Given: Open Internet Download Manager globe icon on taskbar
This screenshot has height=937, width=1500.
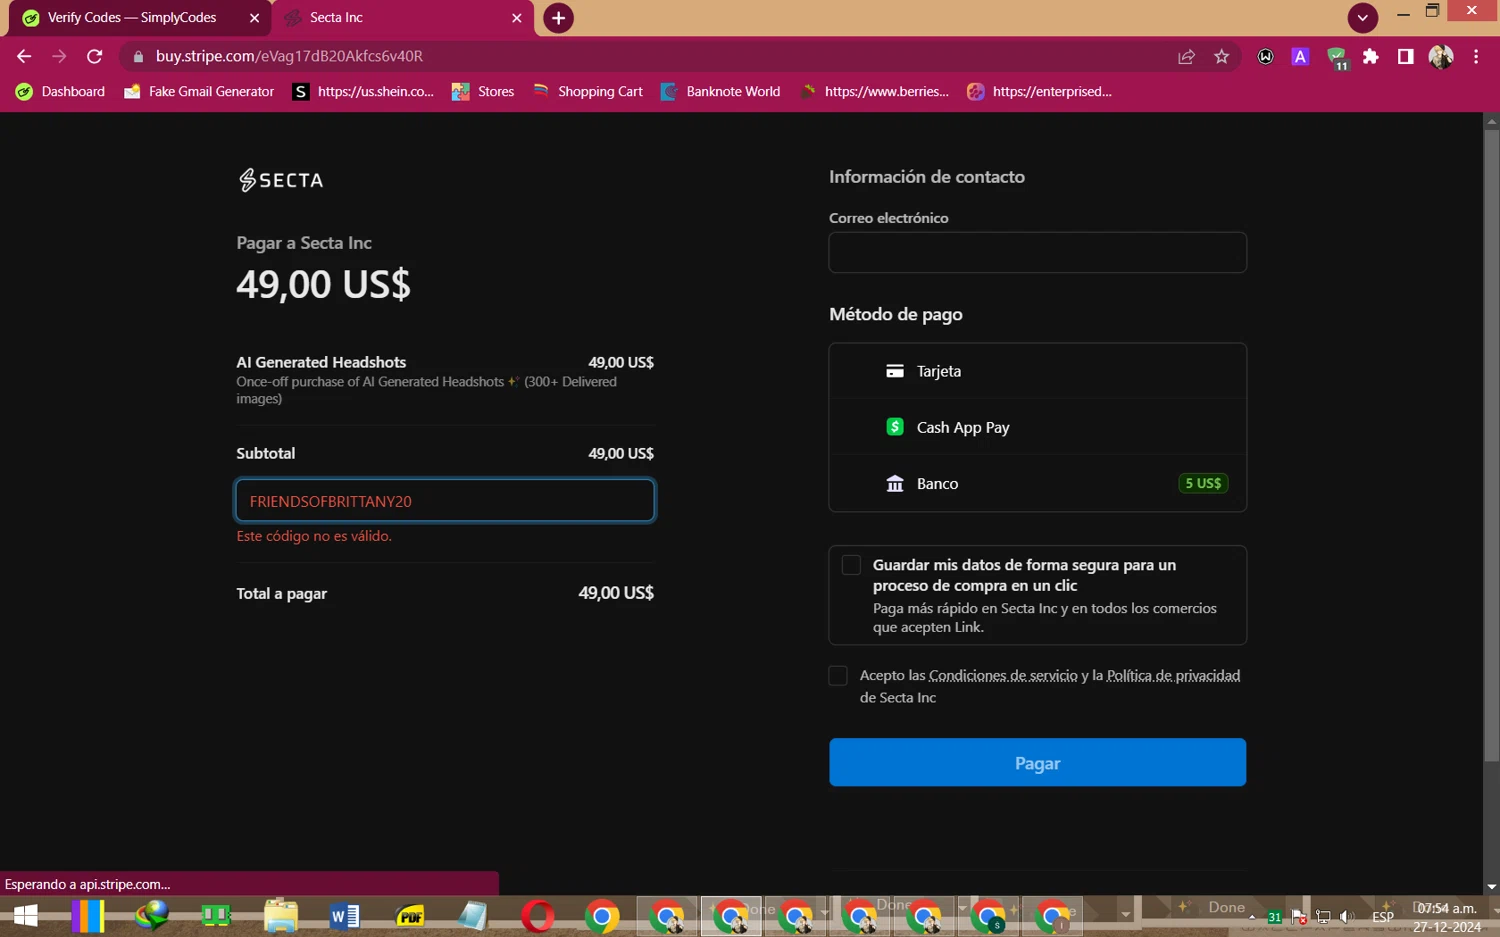Looking at the screenshot, I should [x=152, y=916].
